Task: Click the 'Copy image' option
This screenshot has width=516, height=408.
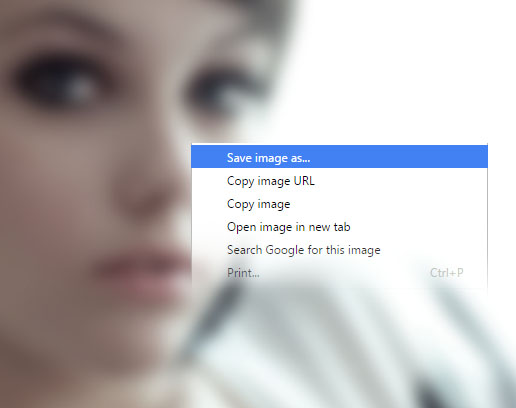Action: 339,203
